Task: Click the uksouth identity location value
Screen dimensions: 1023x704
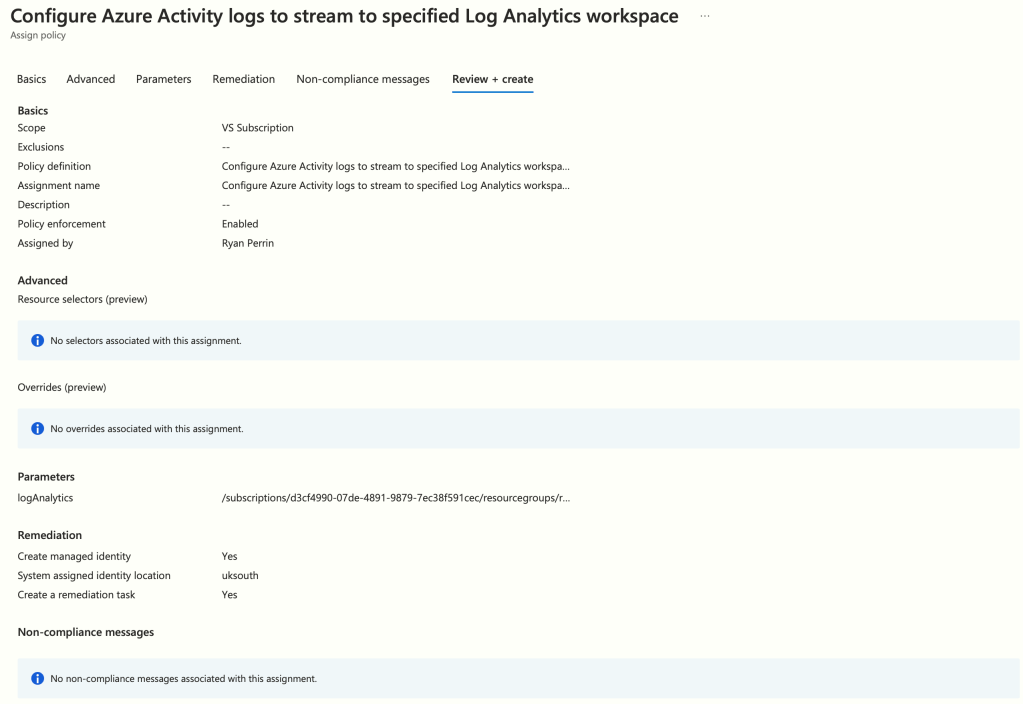Action: [240, 575]
